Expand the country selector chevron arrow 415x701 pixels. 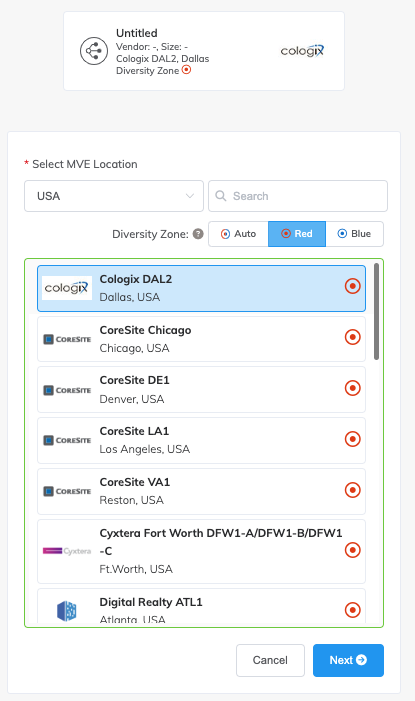tap(190, 196)
